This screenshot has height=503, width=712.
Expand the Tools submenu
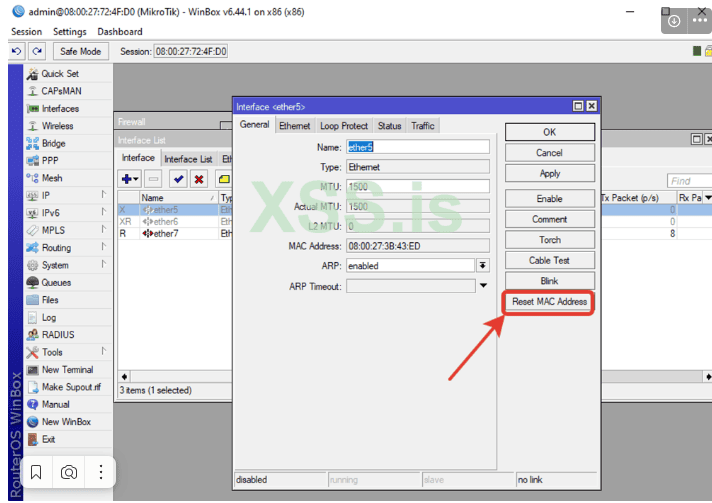[x=104, y=351]
